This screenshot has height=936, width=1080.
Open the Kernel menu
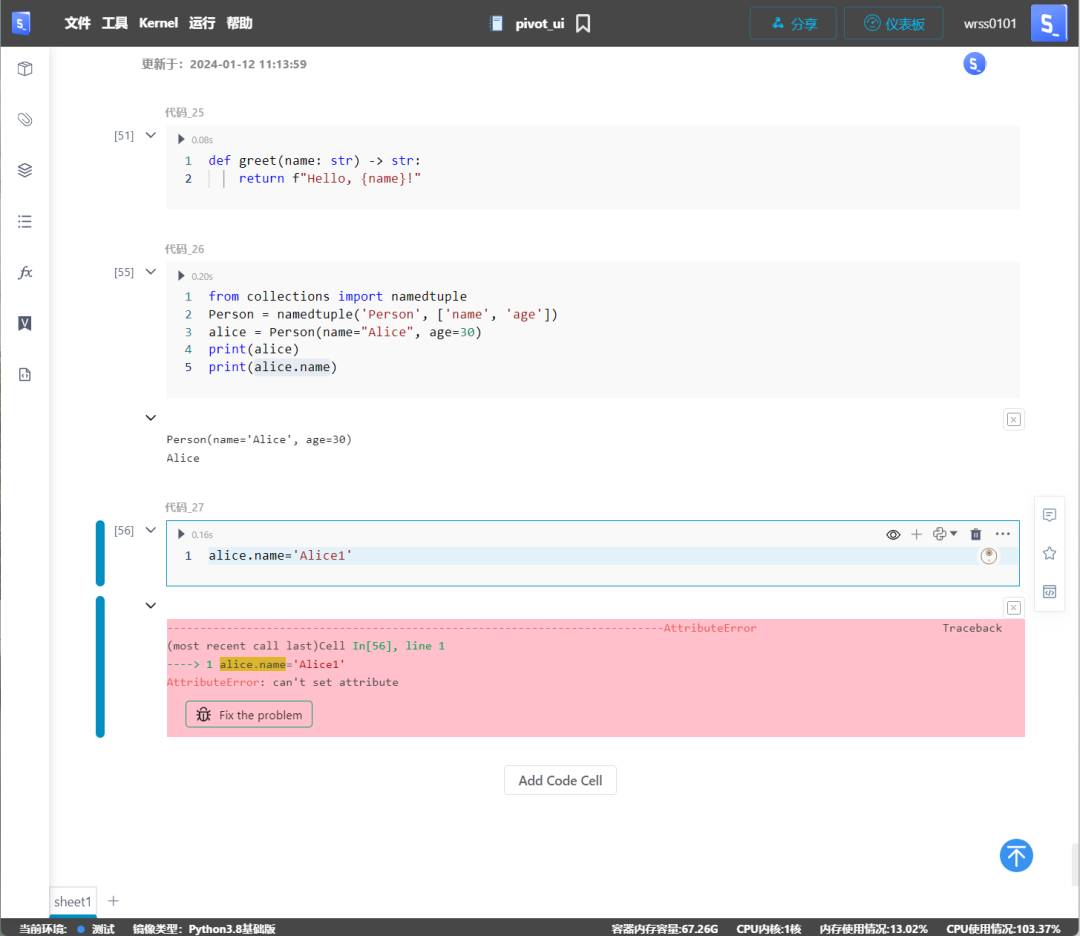[158, 23]
